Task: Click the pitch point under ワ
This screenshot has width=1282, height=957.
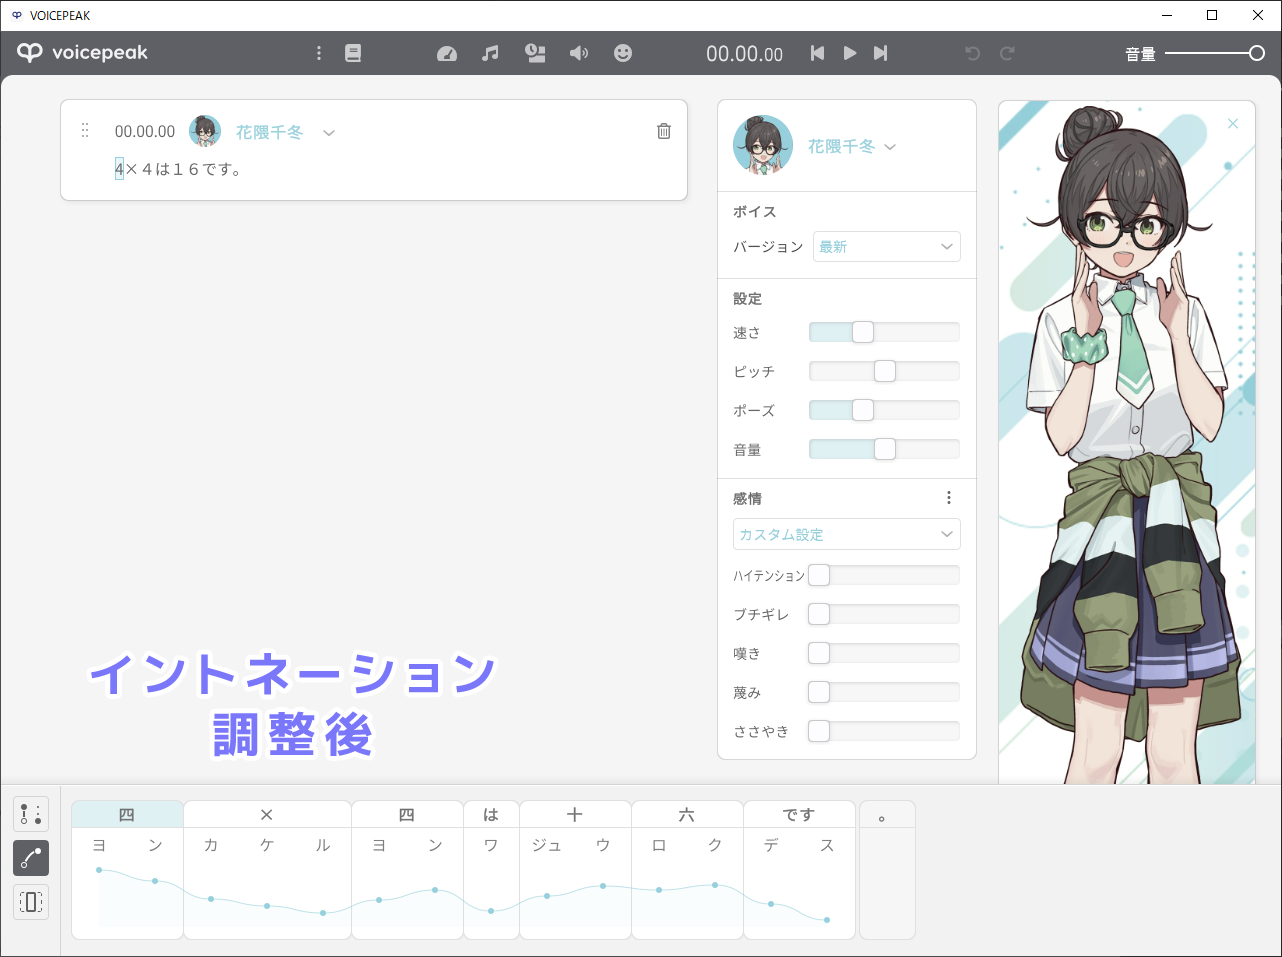Action: (x=491, y=911)
